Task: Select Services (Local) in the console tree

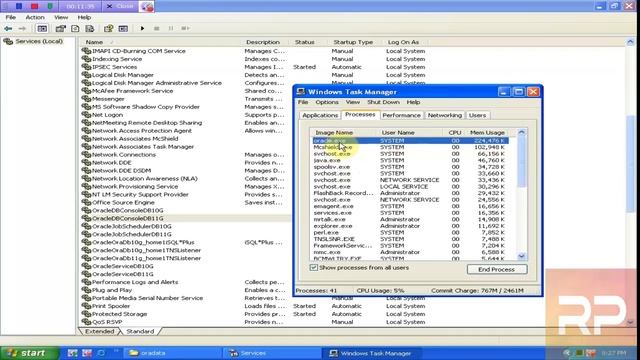Action: 39,41
